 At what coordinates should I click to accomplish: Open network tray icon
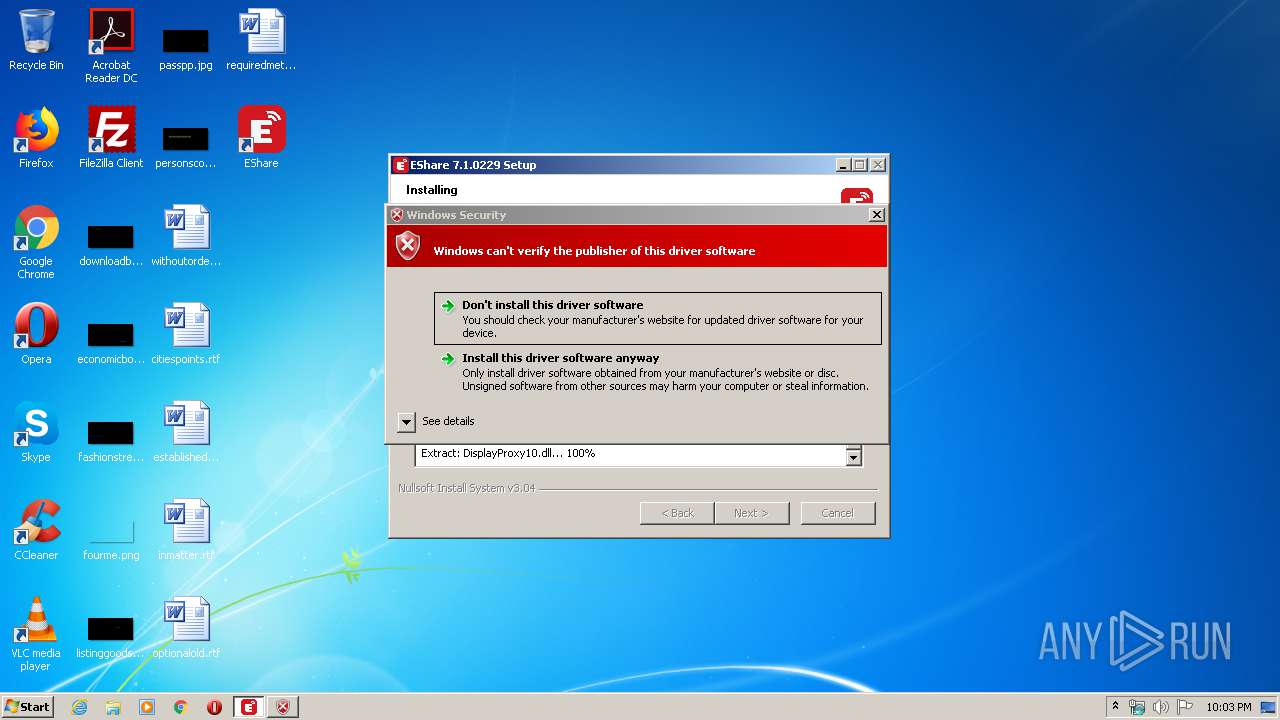click(x=1137, y=707)
